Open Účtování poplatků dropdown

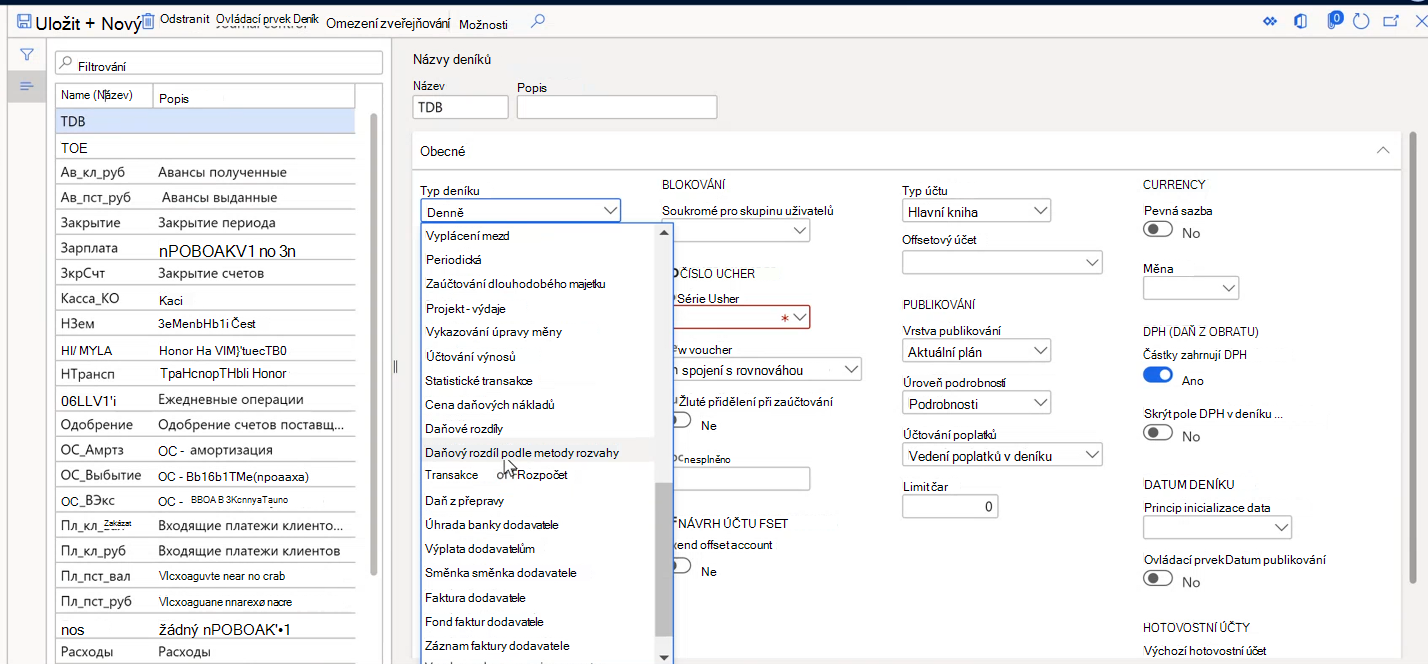click(1002, 455)
